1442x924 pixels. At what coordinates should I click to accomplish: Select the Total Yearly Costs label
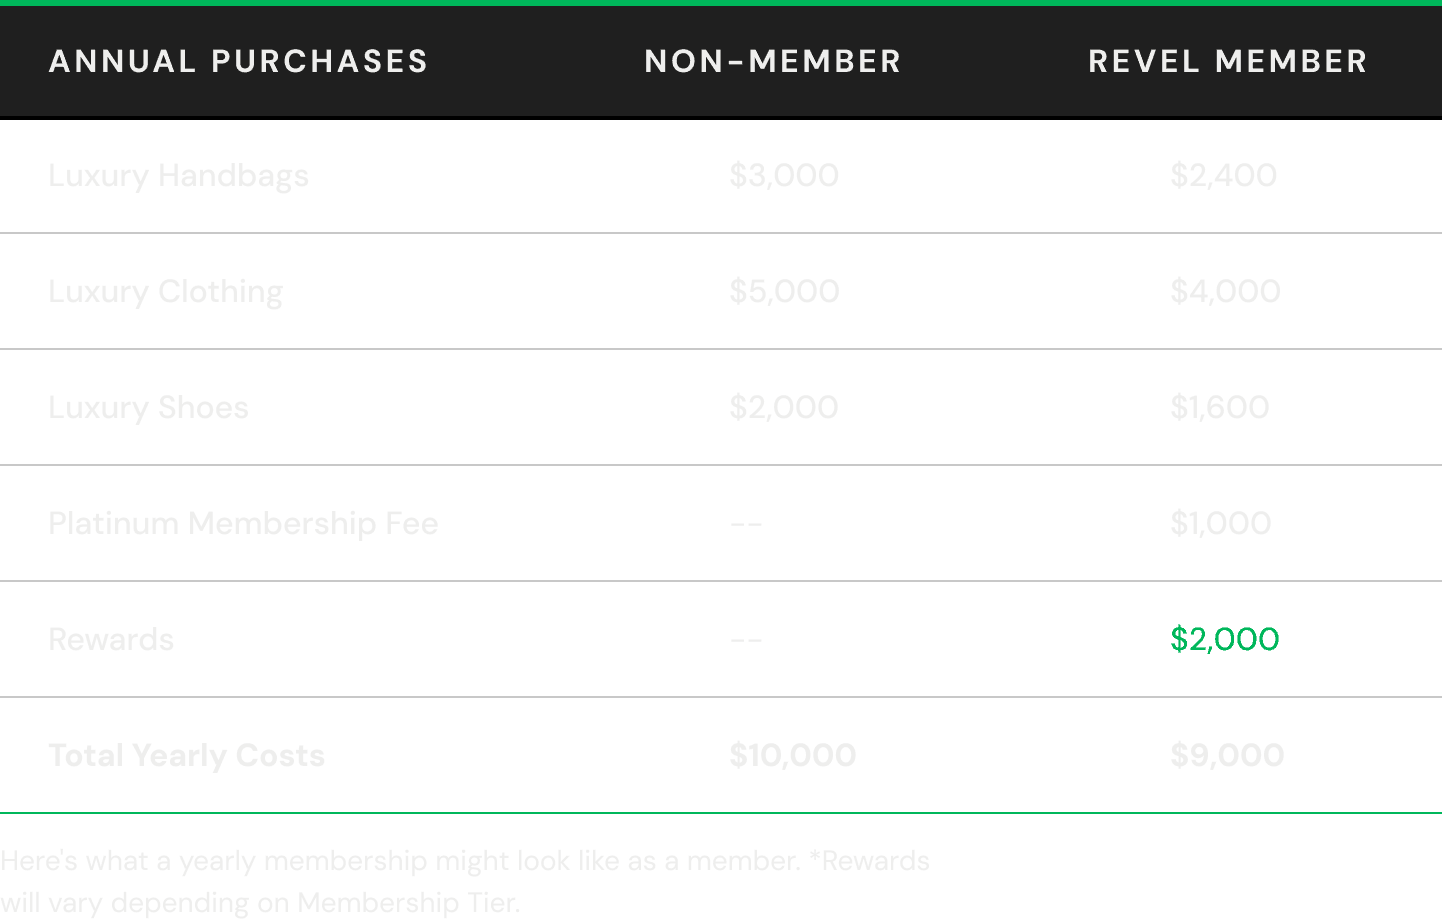[x=187, y=755]
